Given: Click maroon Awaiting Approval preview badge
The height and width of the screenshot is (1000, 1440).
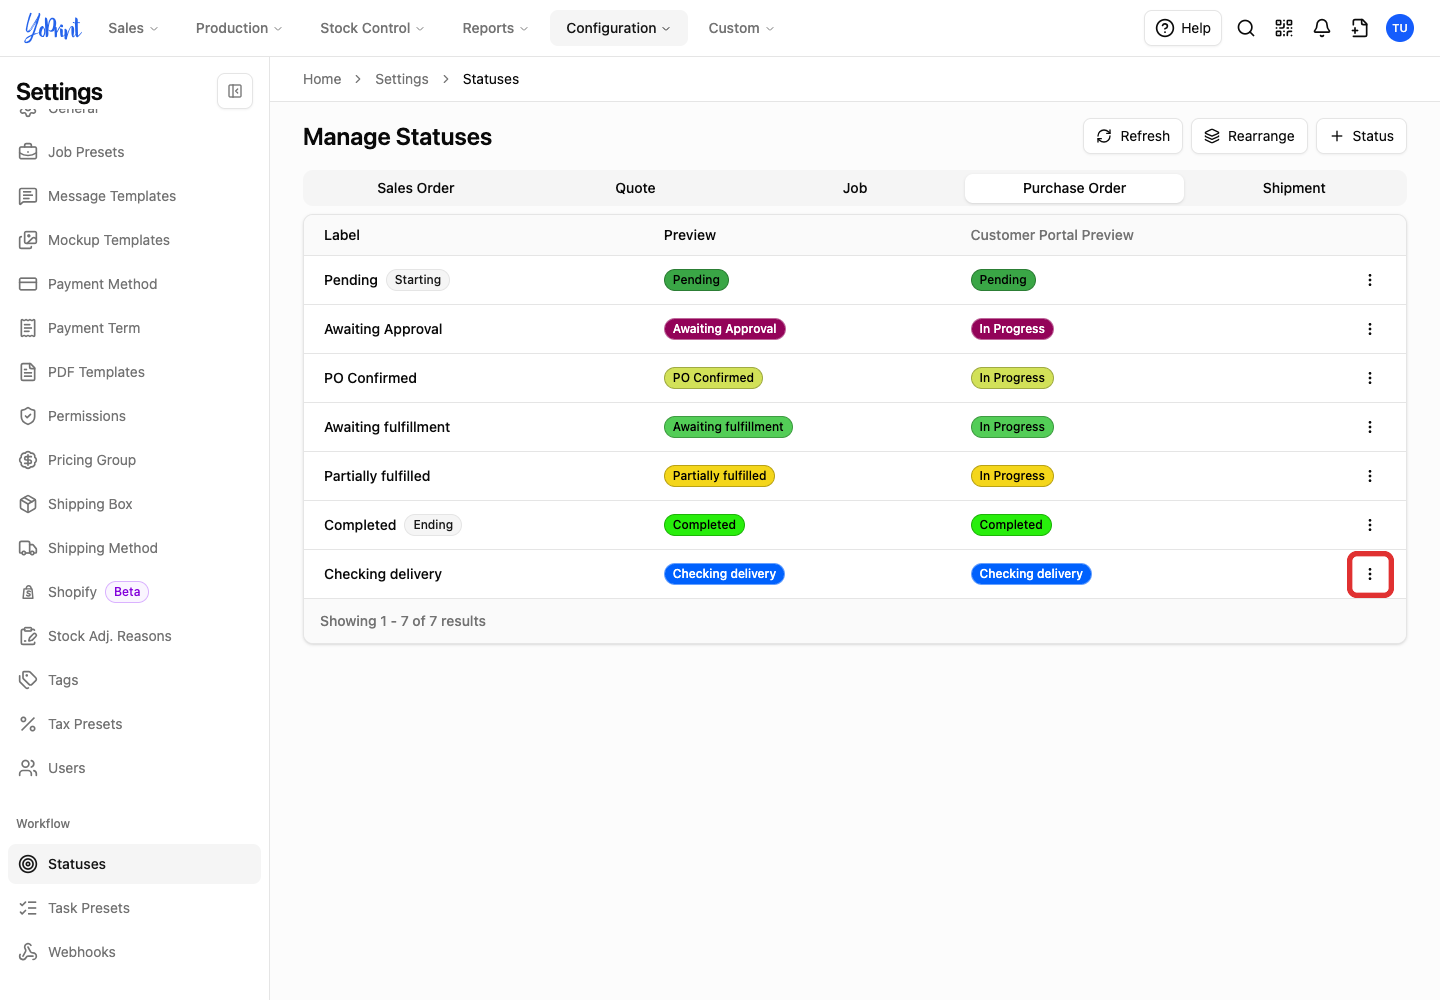Looking at the screenshot, I should 725,329.
